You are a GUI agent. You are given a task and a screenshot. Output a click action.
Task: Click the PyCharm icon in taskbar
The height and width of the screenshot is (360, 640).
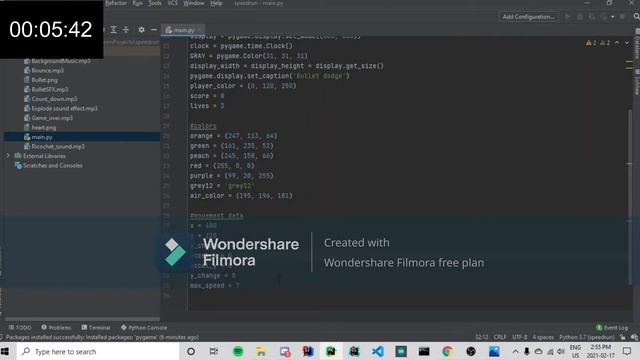331,351
